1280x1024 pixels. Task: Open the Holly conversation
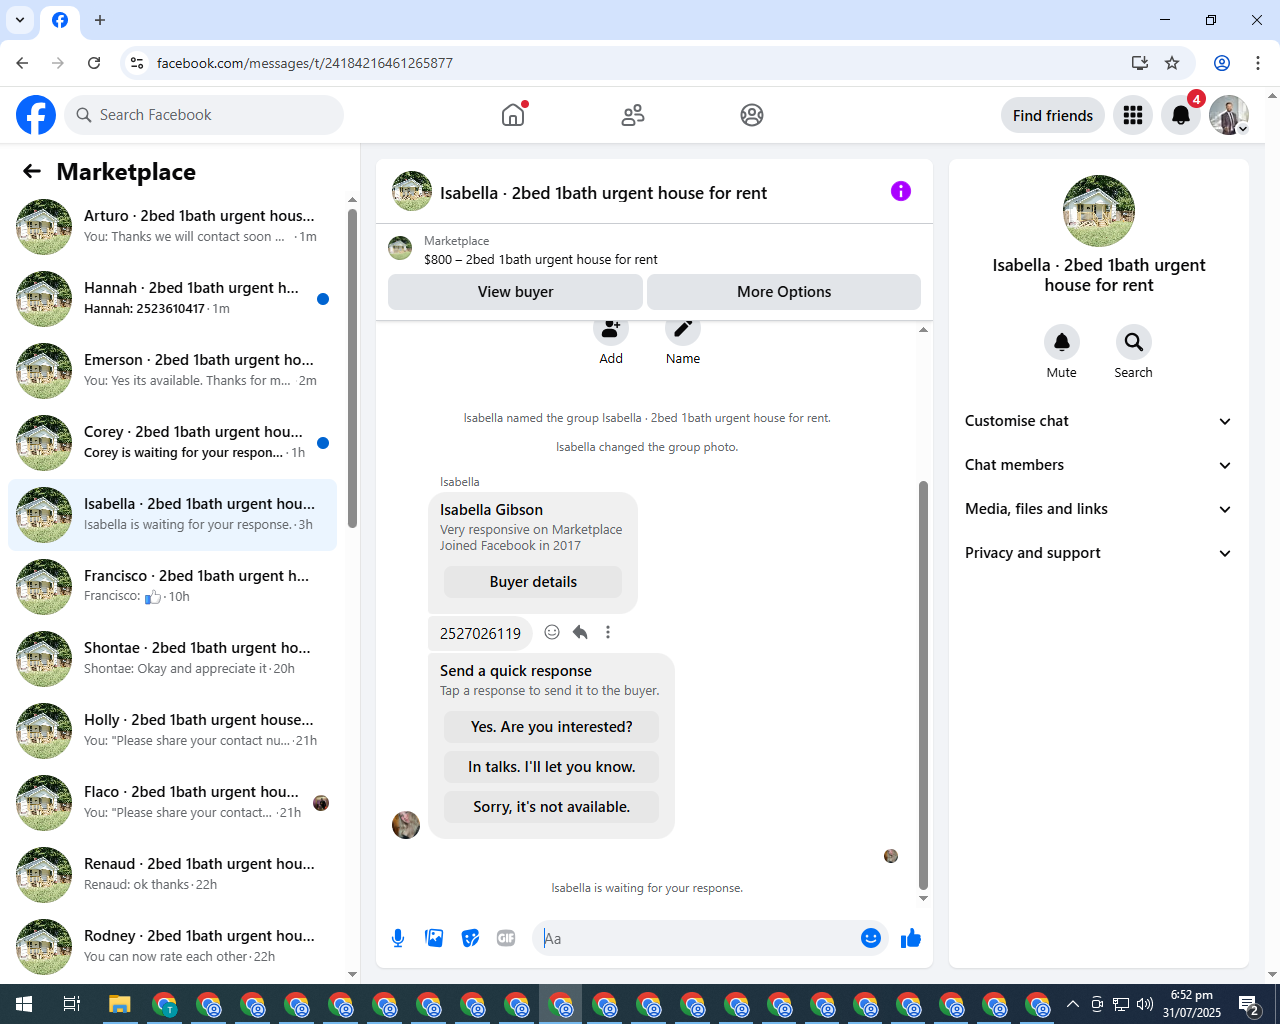click(172, 731)
